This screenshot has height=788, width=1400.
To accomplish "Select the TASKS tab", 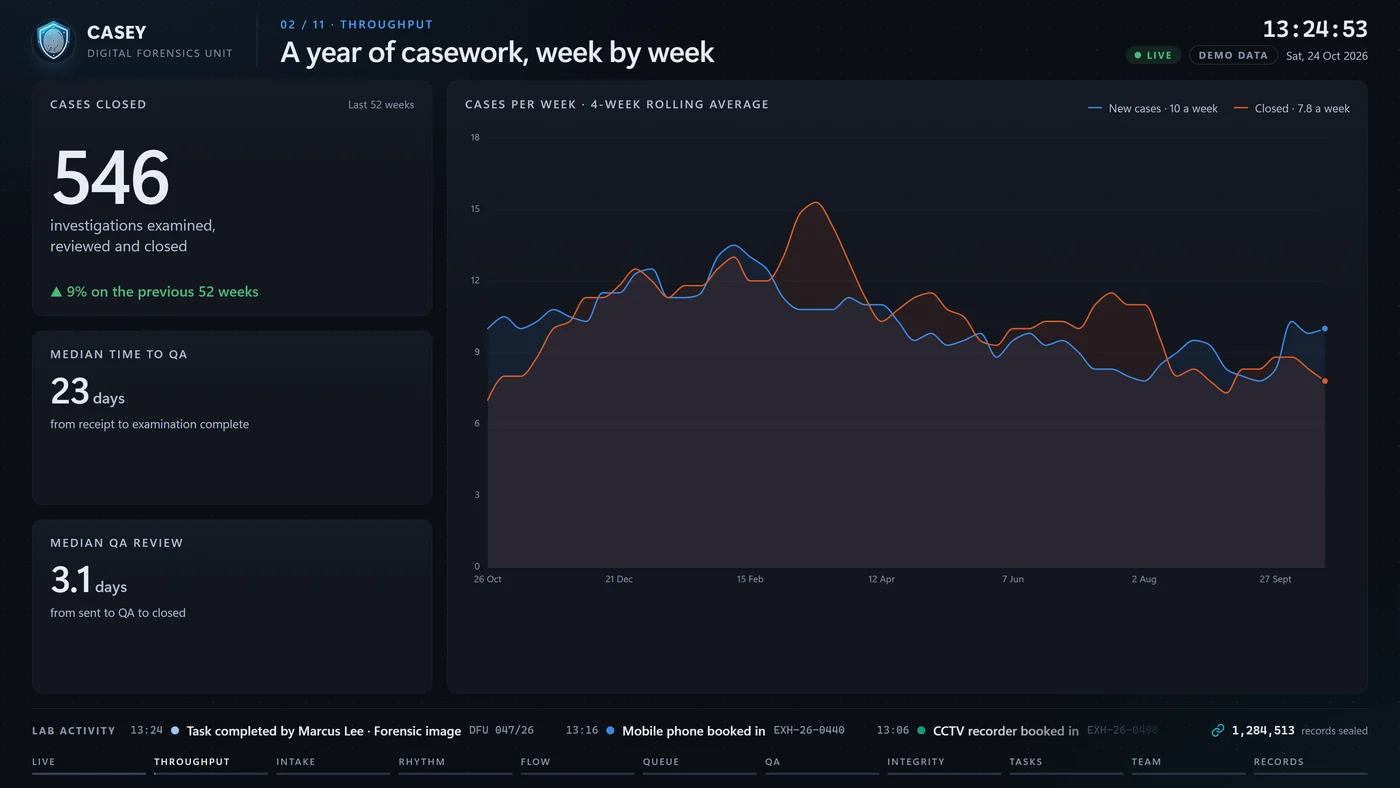I will click(1066, 763).
